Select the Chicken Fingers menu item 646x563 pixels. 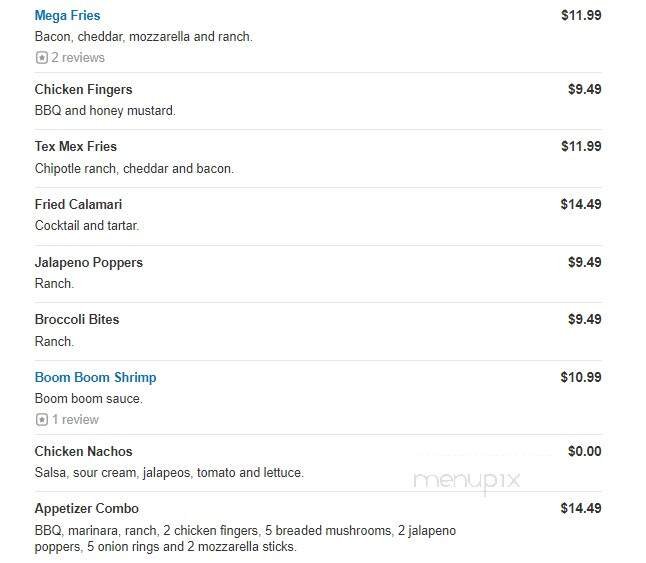click(83, 89)
